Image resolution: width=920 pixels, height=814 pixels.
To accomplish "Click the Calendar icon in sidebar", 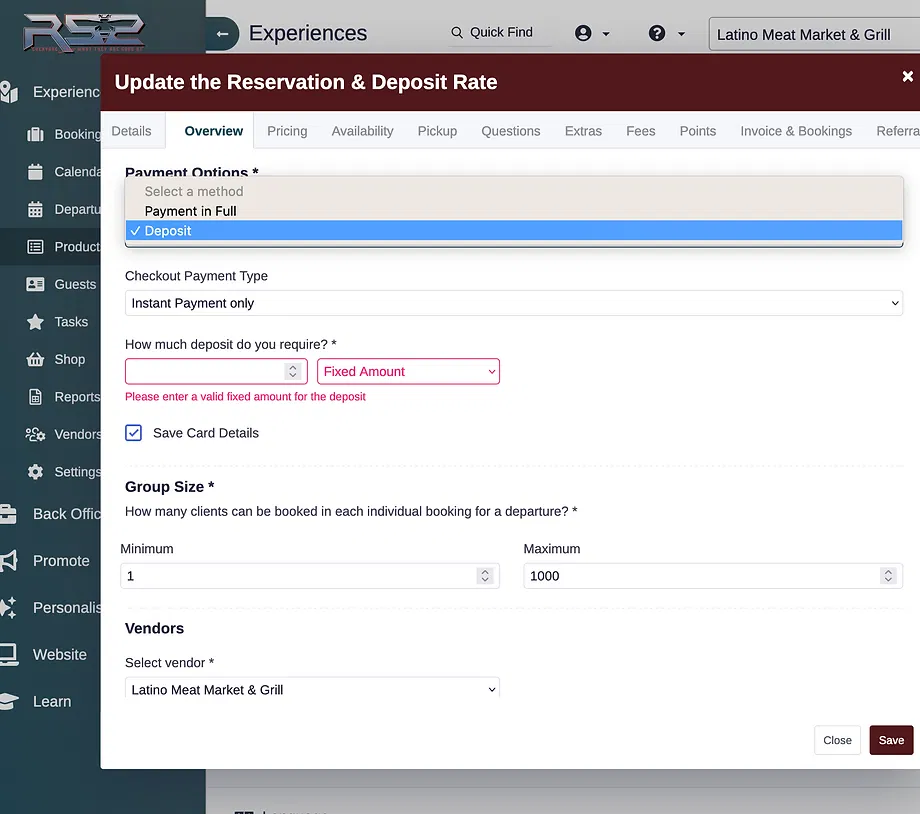I will coord(36,171).
